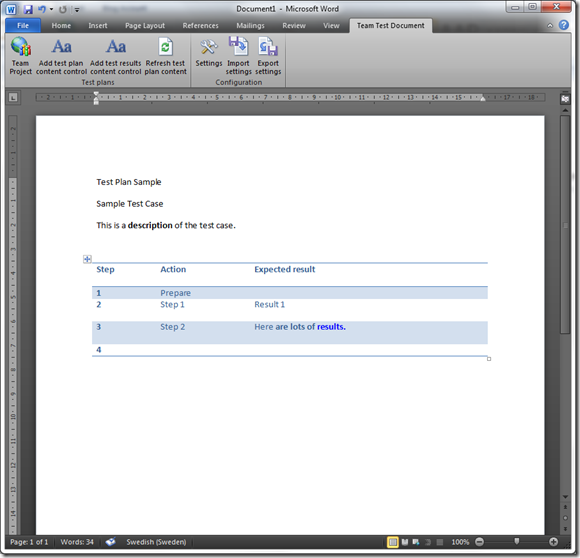The height and width of the screenshot is (558, 580).
Task: Expand the Undo history dropdown arrow
Action: 51,9
